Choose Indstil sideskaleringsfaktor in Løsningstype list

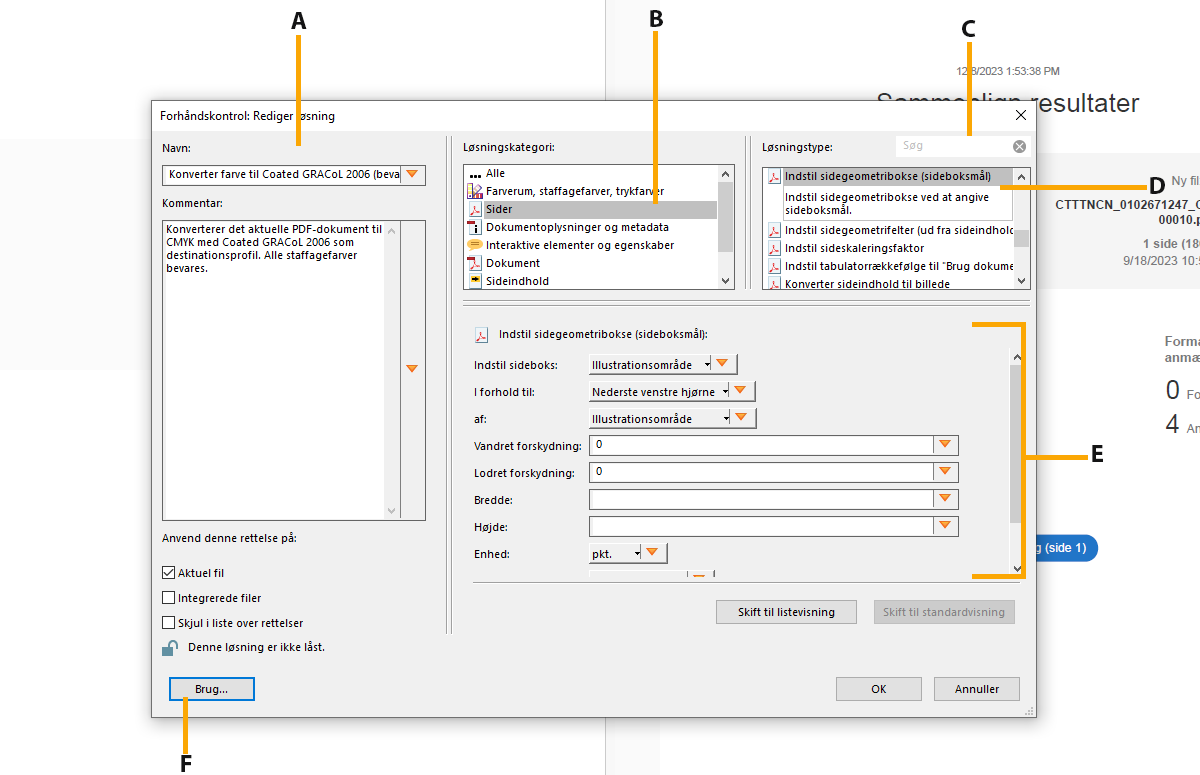tap(854, 248)
